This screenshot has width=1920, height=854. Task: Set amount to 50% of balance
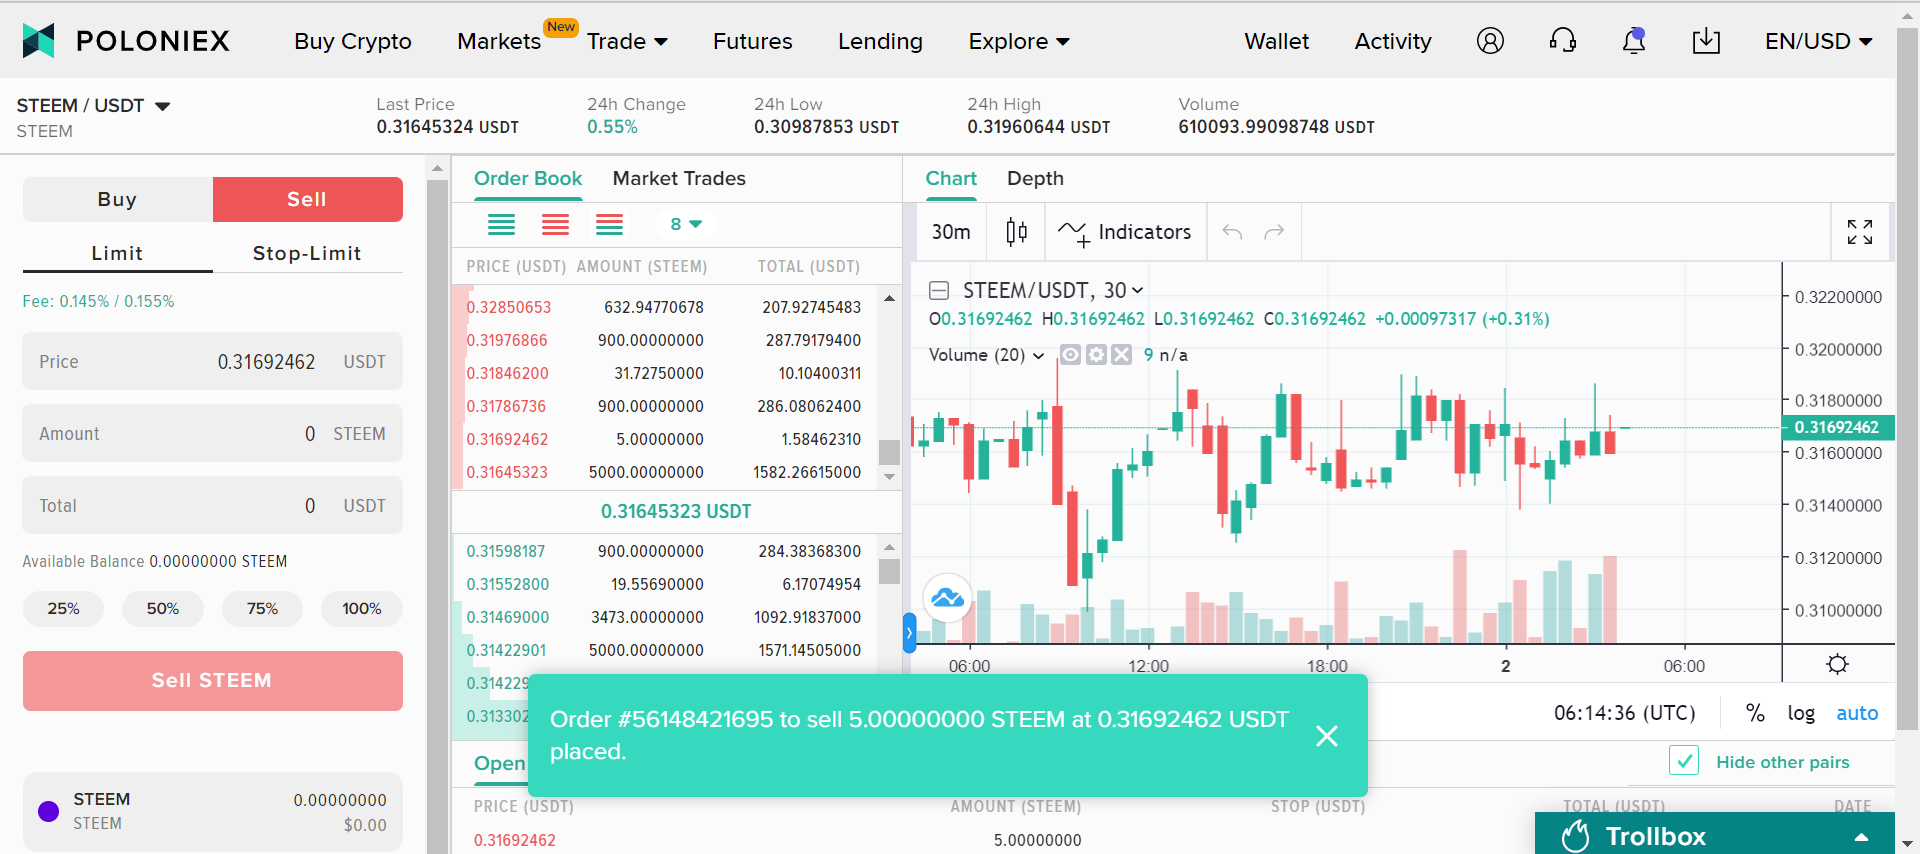(163, 608)
